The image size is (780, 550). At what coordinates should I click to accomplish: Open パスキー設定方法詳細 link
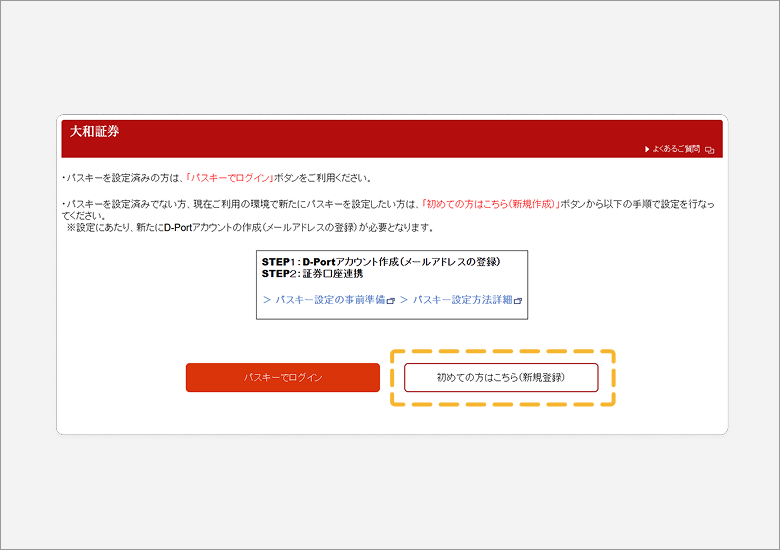click(x=462, y=299)
